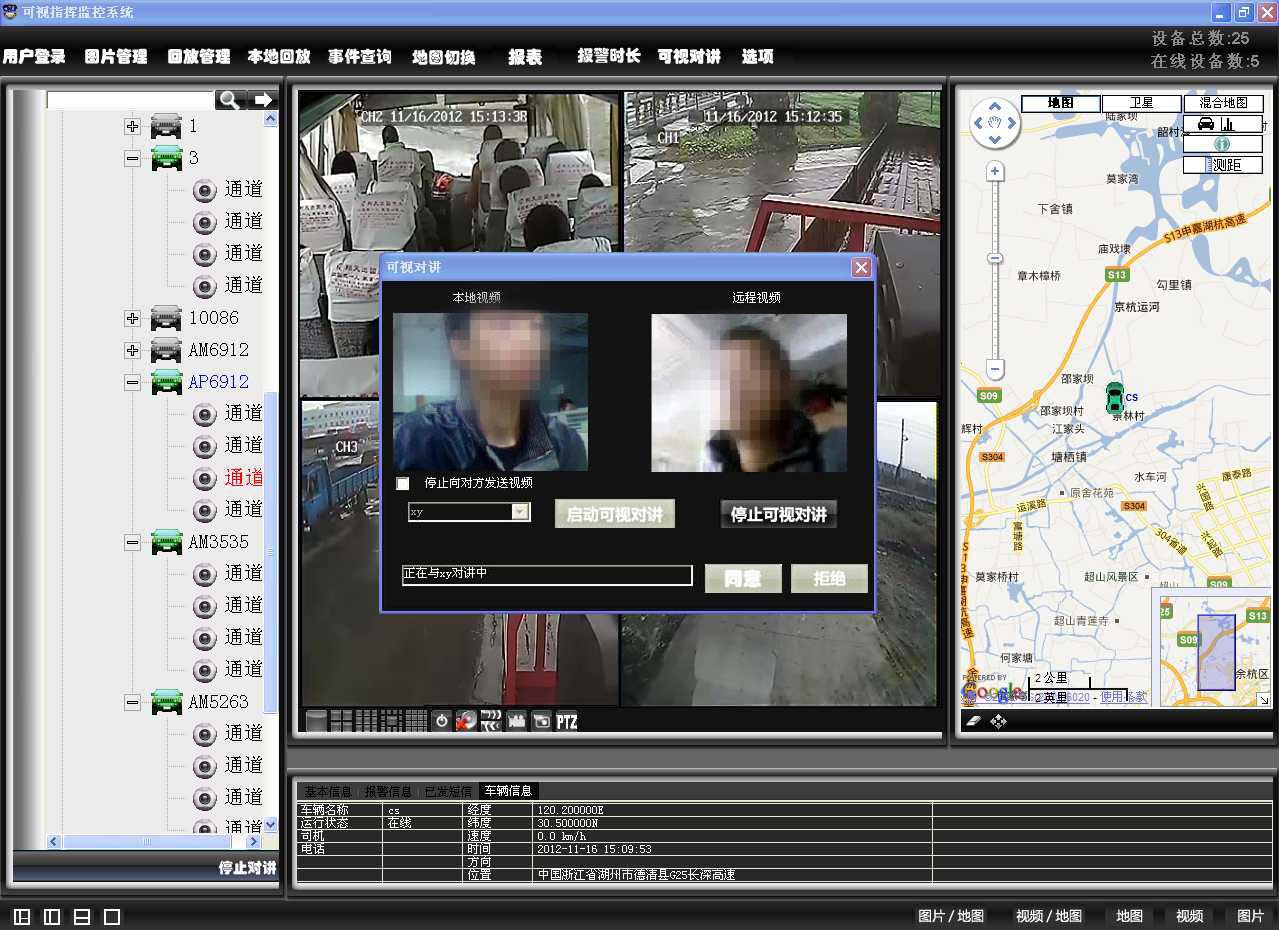1279x930 pixels.
Task: Click the map pan hand control
Action: pyautogui.click(x=995, y=124)
